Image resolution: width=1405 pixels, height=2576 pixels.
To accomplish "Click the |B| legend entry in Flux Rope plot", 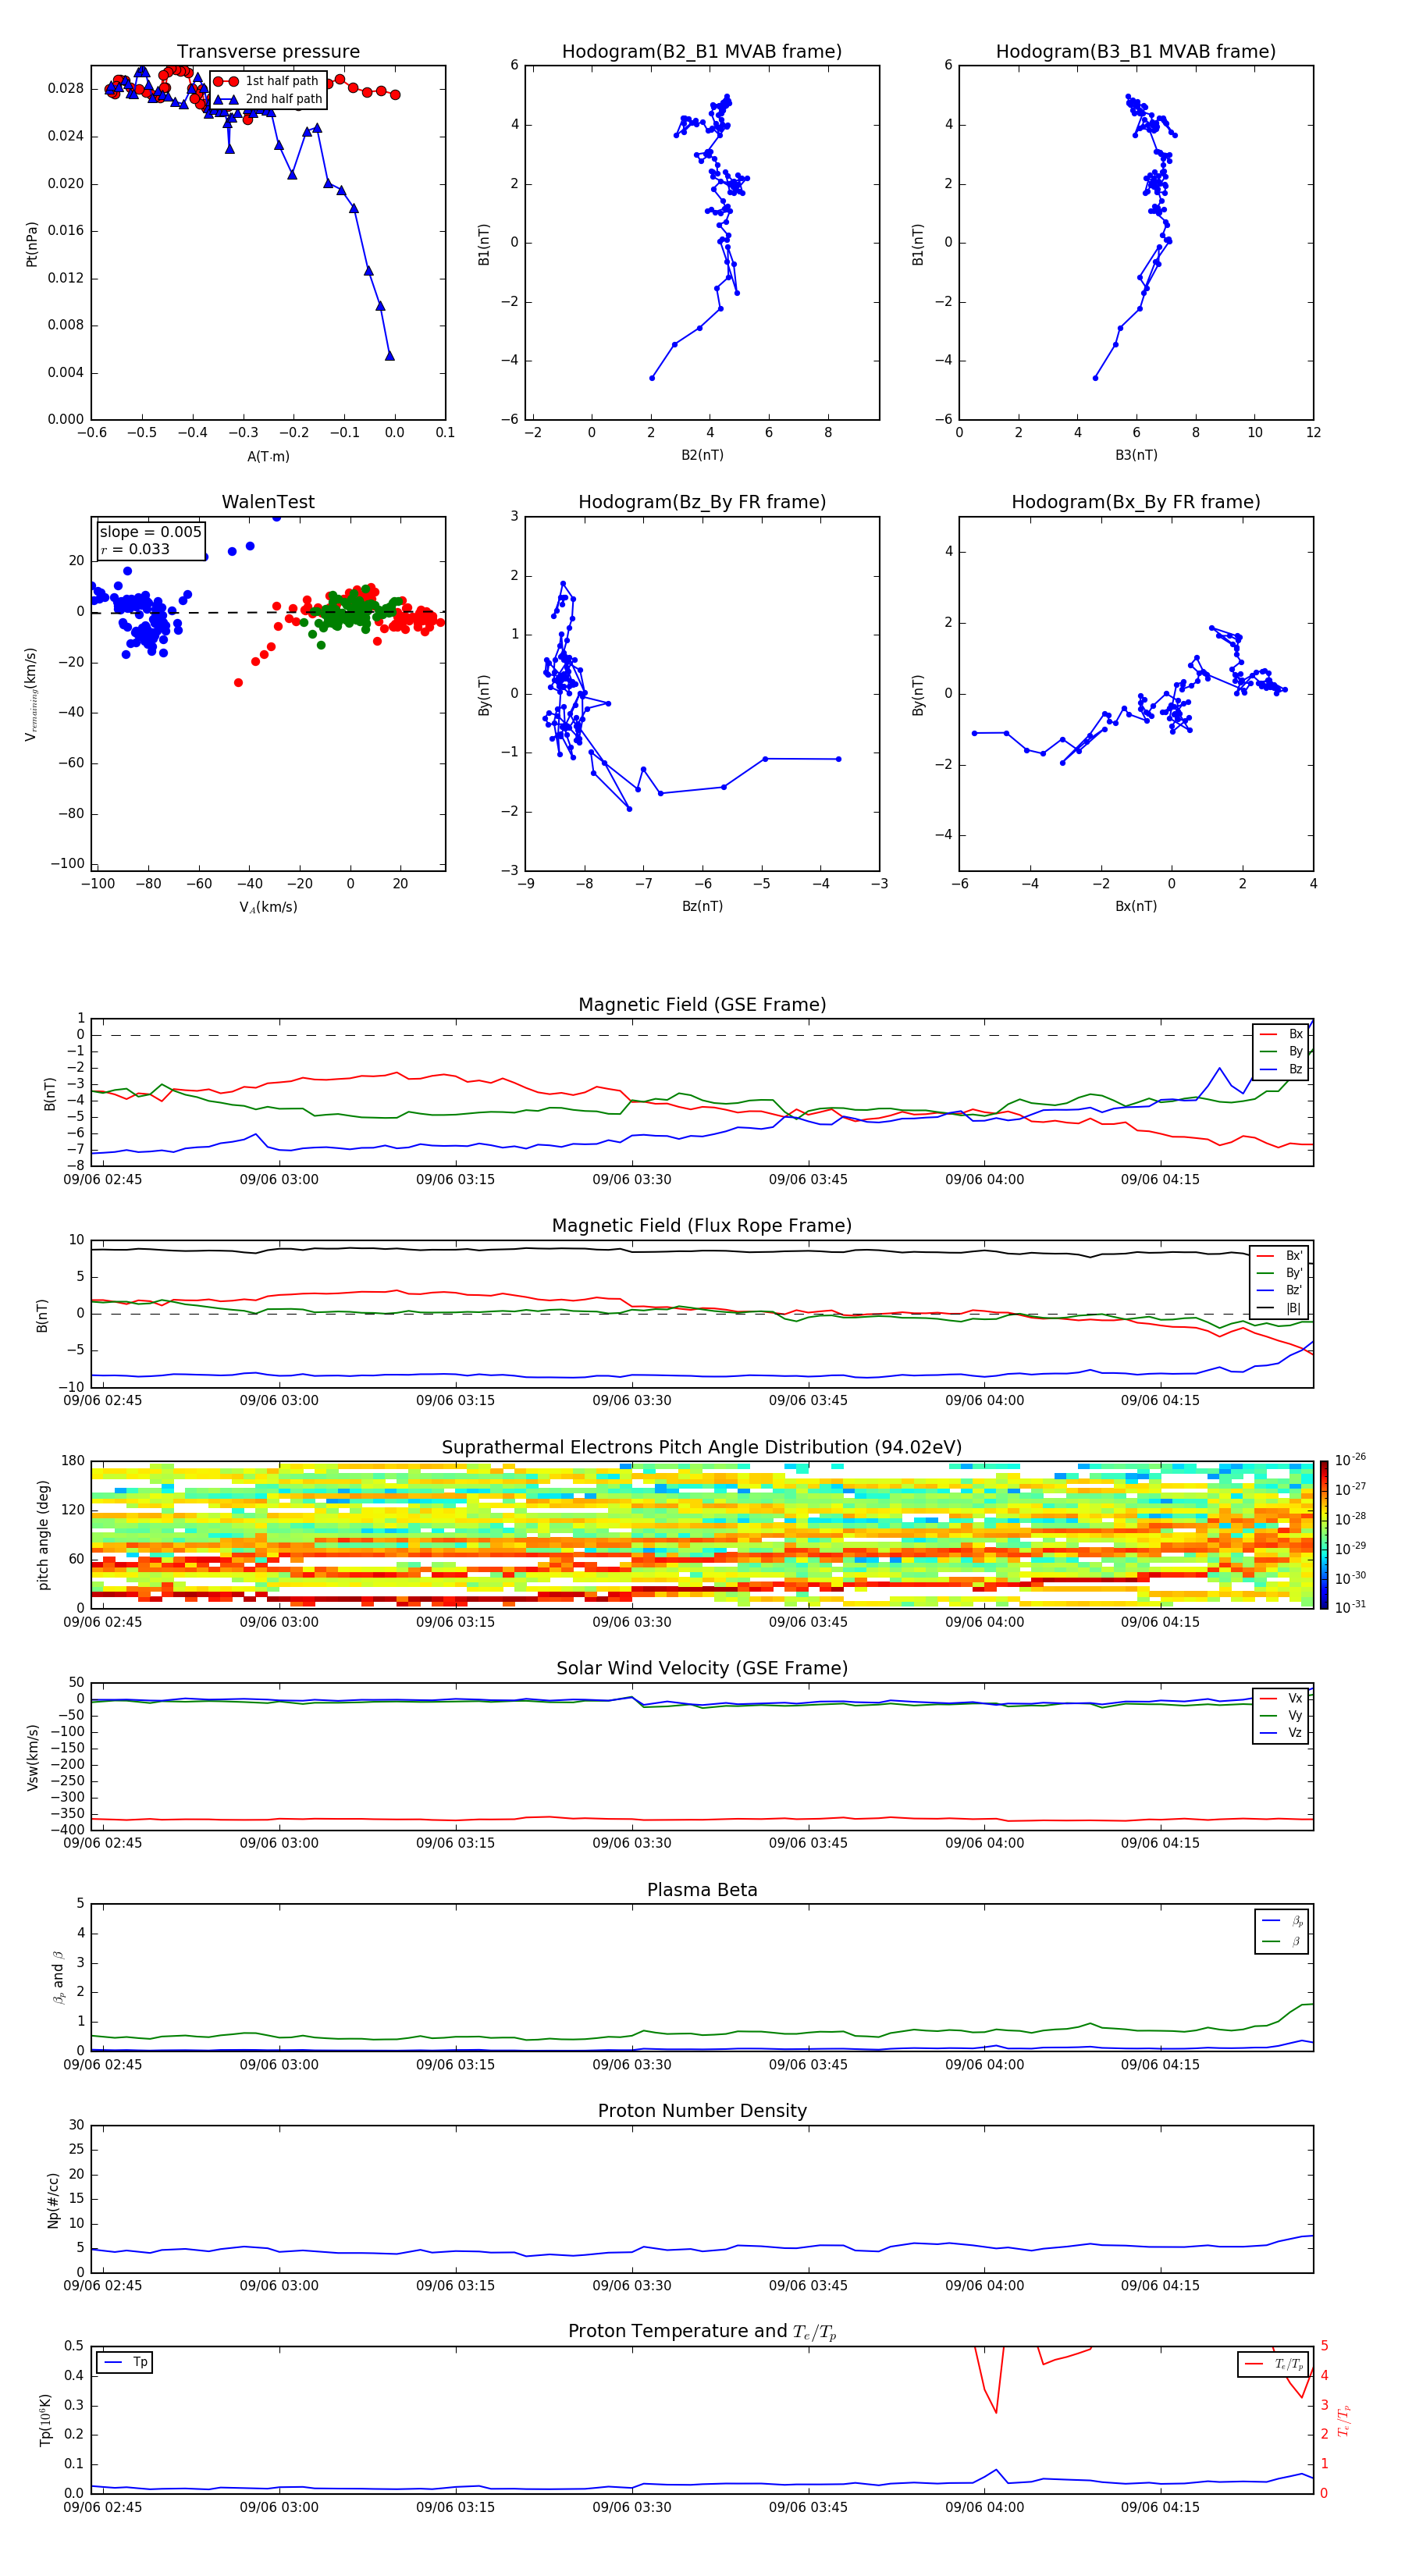I will click(1279, 1308).
